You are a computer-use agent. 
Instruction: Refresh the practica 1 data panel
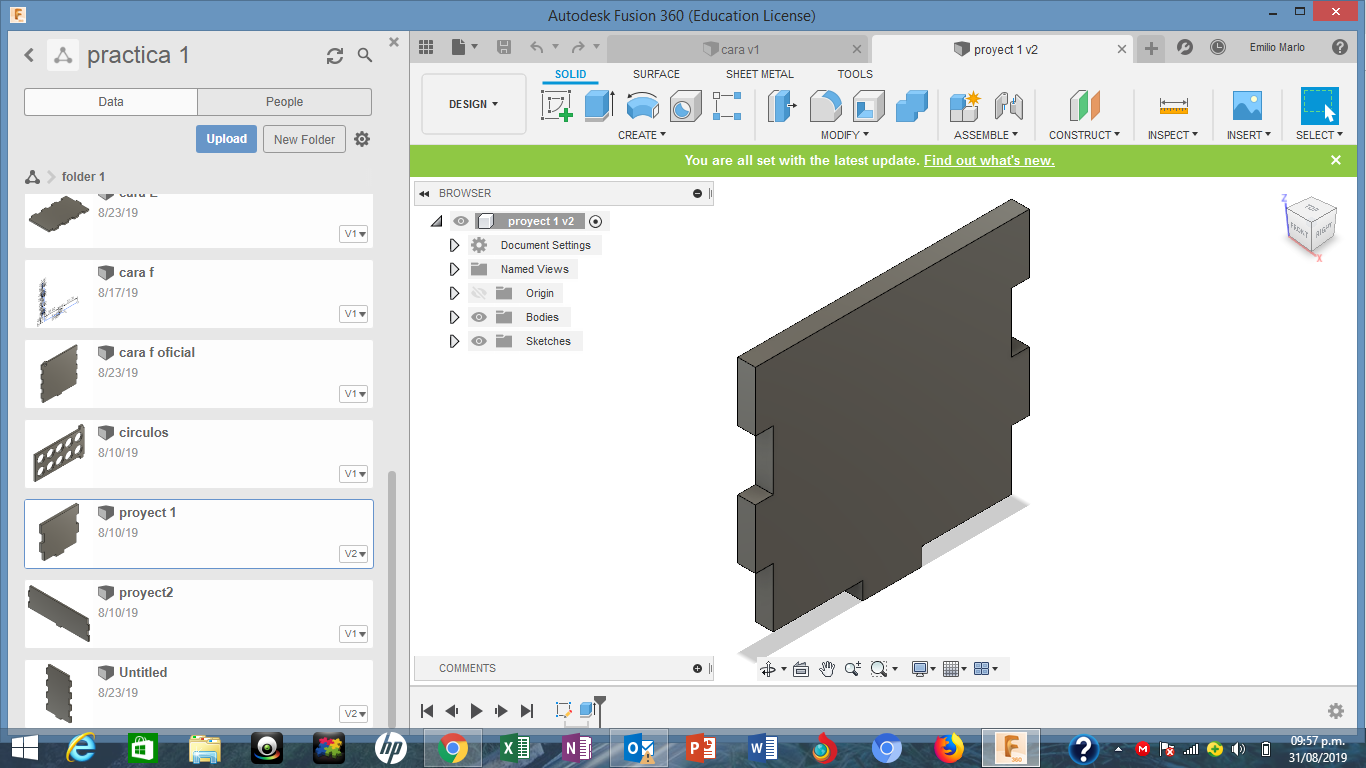click(x=335, y=56)
